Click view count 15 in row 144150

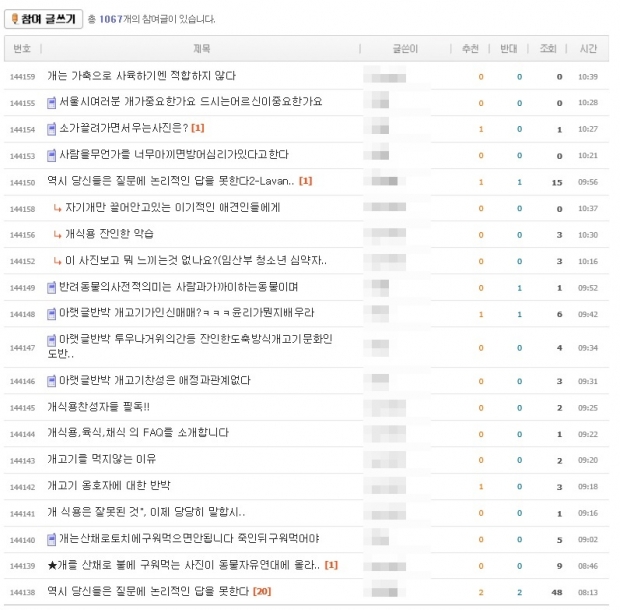[557, 182]
